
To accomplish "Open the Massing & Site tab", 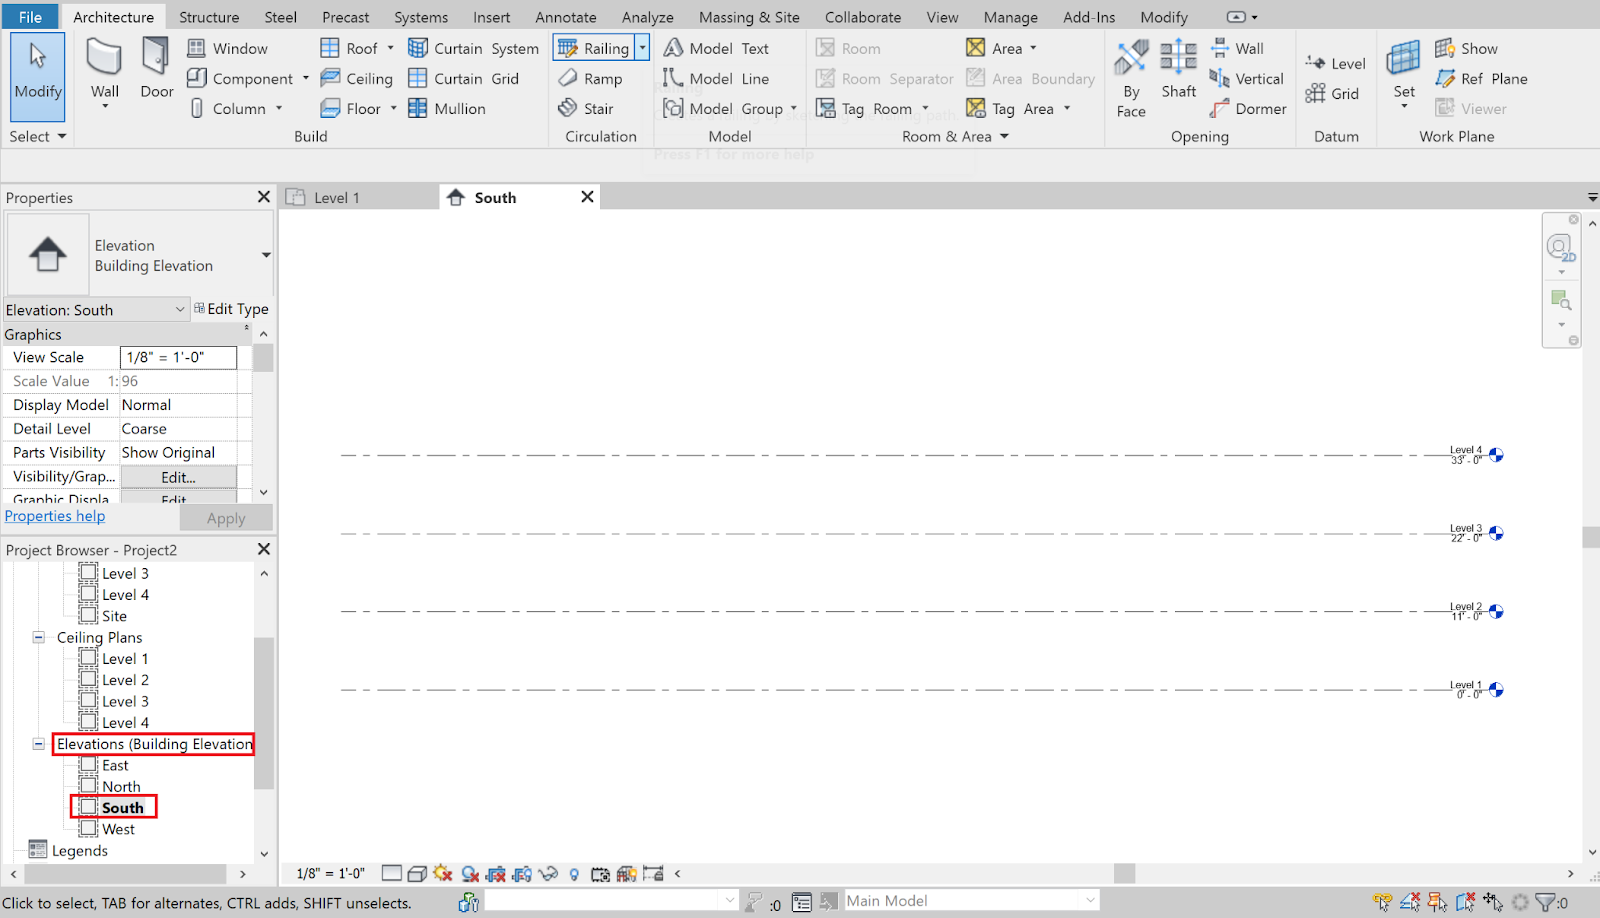I will coord(749,17).
